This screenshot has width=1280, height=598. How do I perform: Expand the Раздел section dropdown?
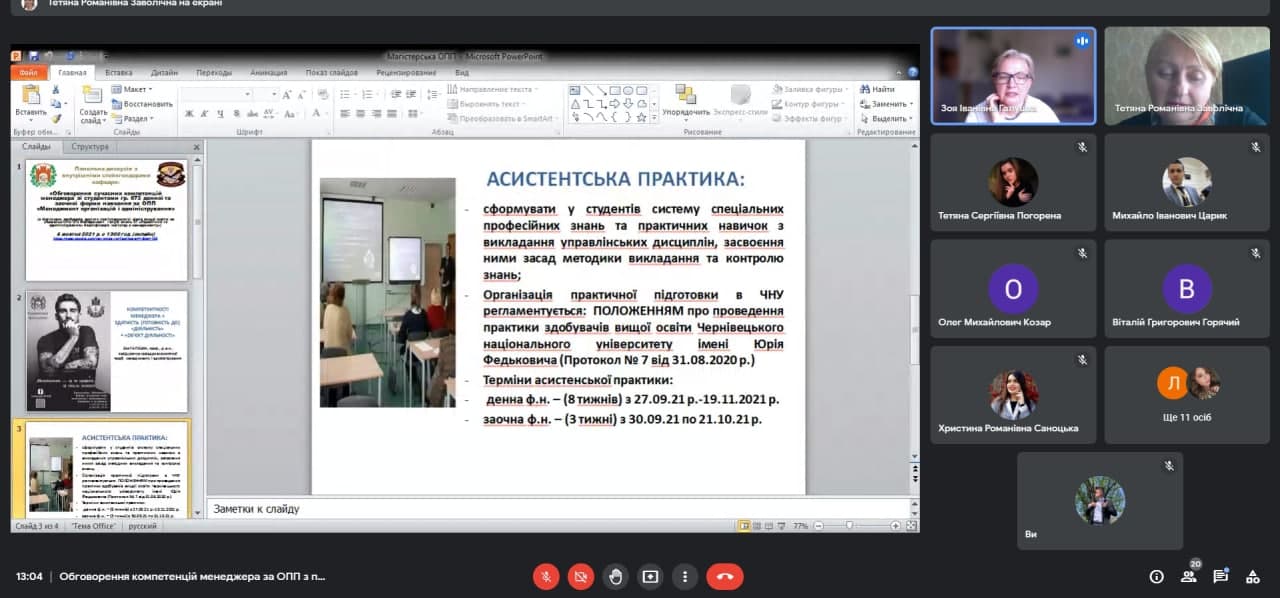(136, 118)
